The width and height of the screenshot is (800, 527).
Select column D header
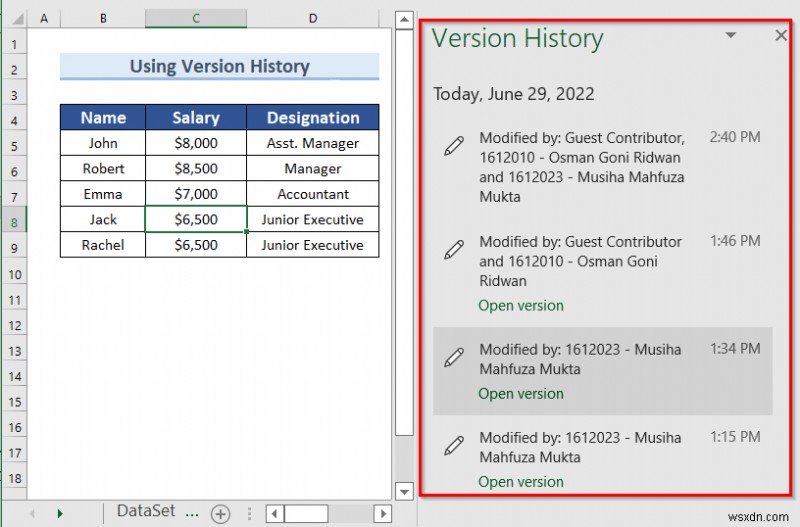(x=313, y=18)
